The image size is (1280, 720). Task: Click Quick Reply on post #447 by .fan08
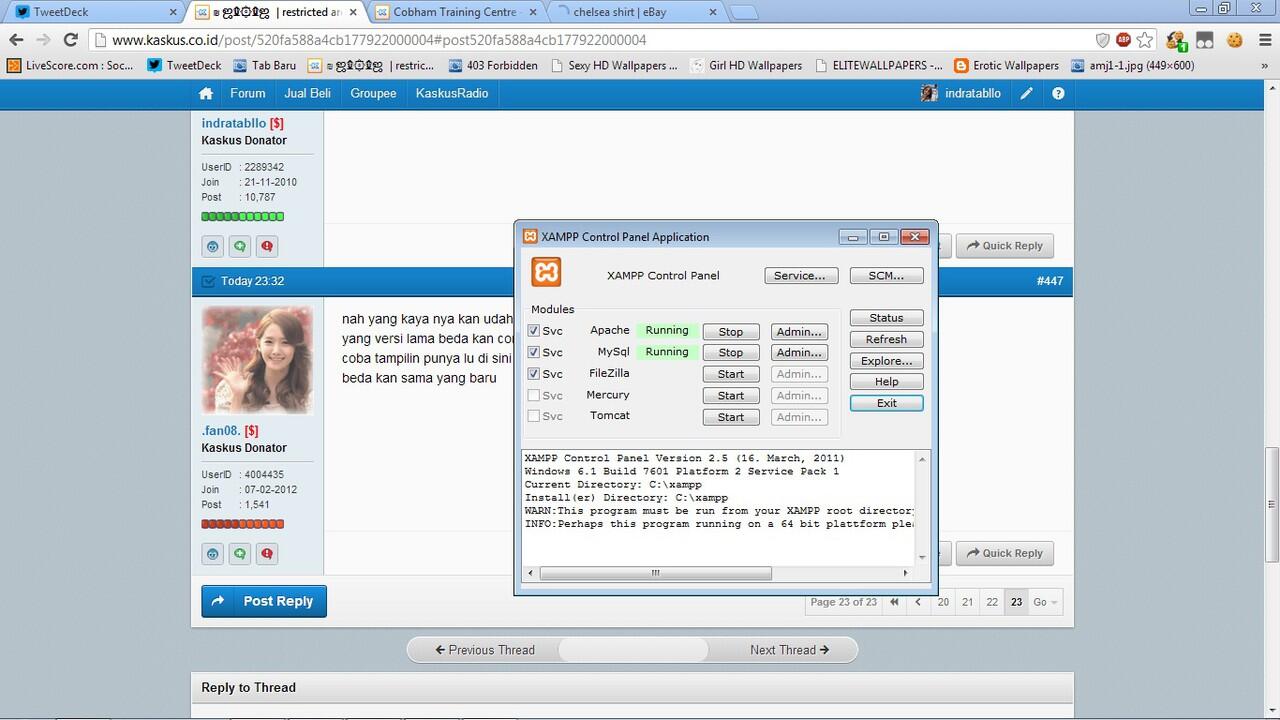(1005, 554)
